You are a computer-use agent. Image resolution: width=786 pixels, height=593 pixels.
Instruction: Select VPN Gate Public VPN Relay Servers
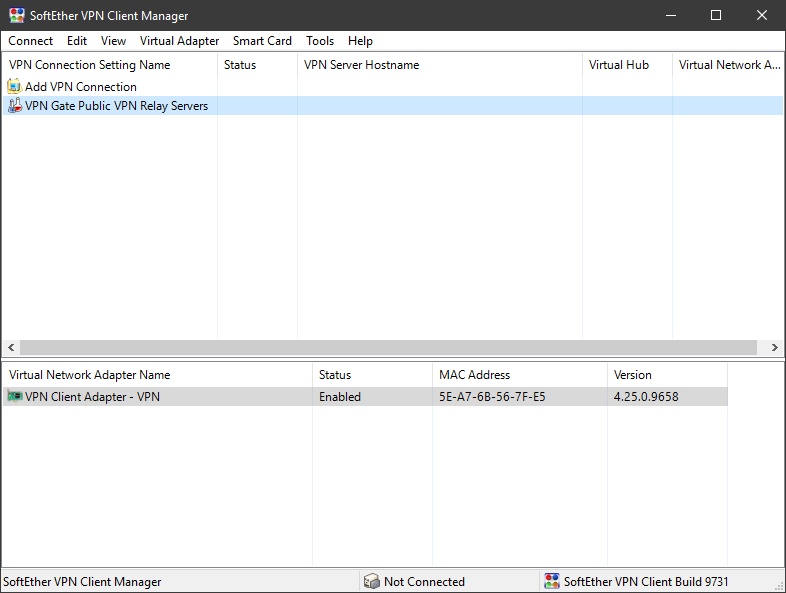pyautogui.click(x=393, y=105)
